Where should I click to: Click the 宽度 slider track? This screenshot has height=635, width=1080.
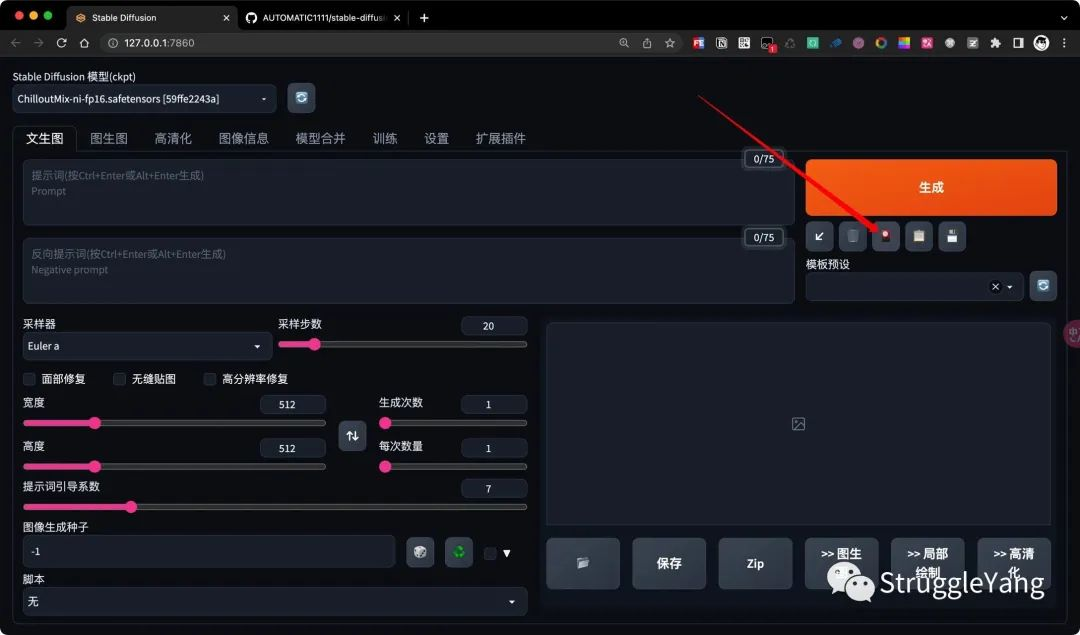174,423
